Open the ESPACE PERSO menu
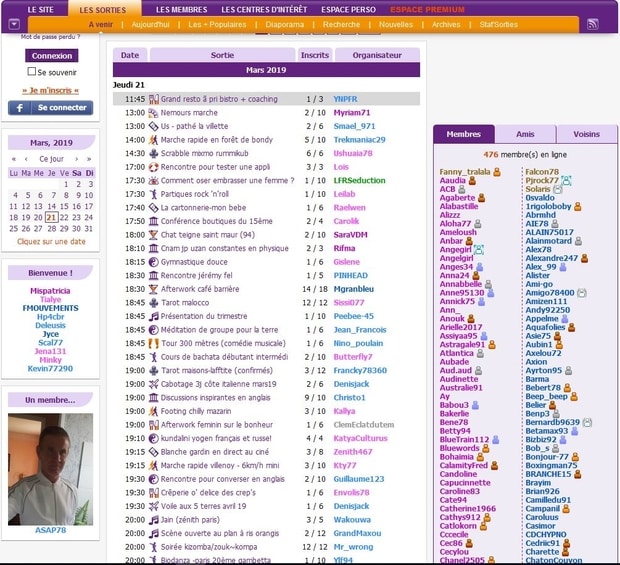 [x=348, y=9]
